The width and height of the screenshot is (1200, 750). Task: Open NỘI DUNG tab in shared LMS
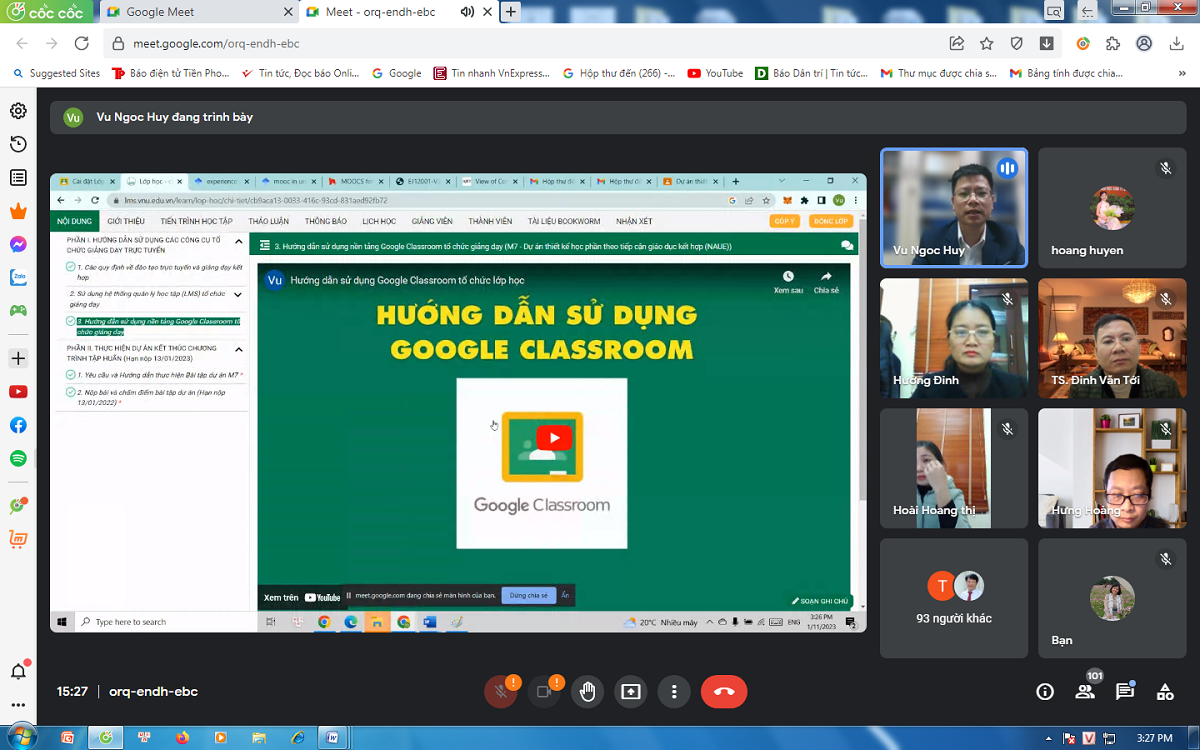(75, 221)
